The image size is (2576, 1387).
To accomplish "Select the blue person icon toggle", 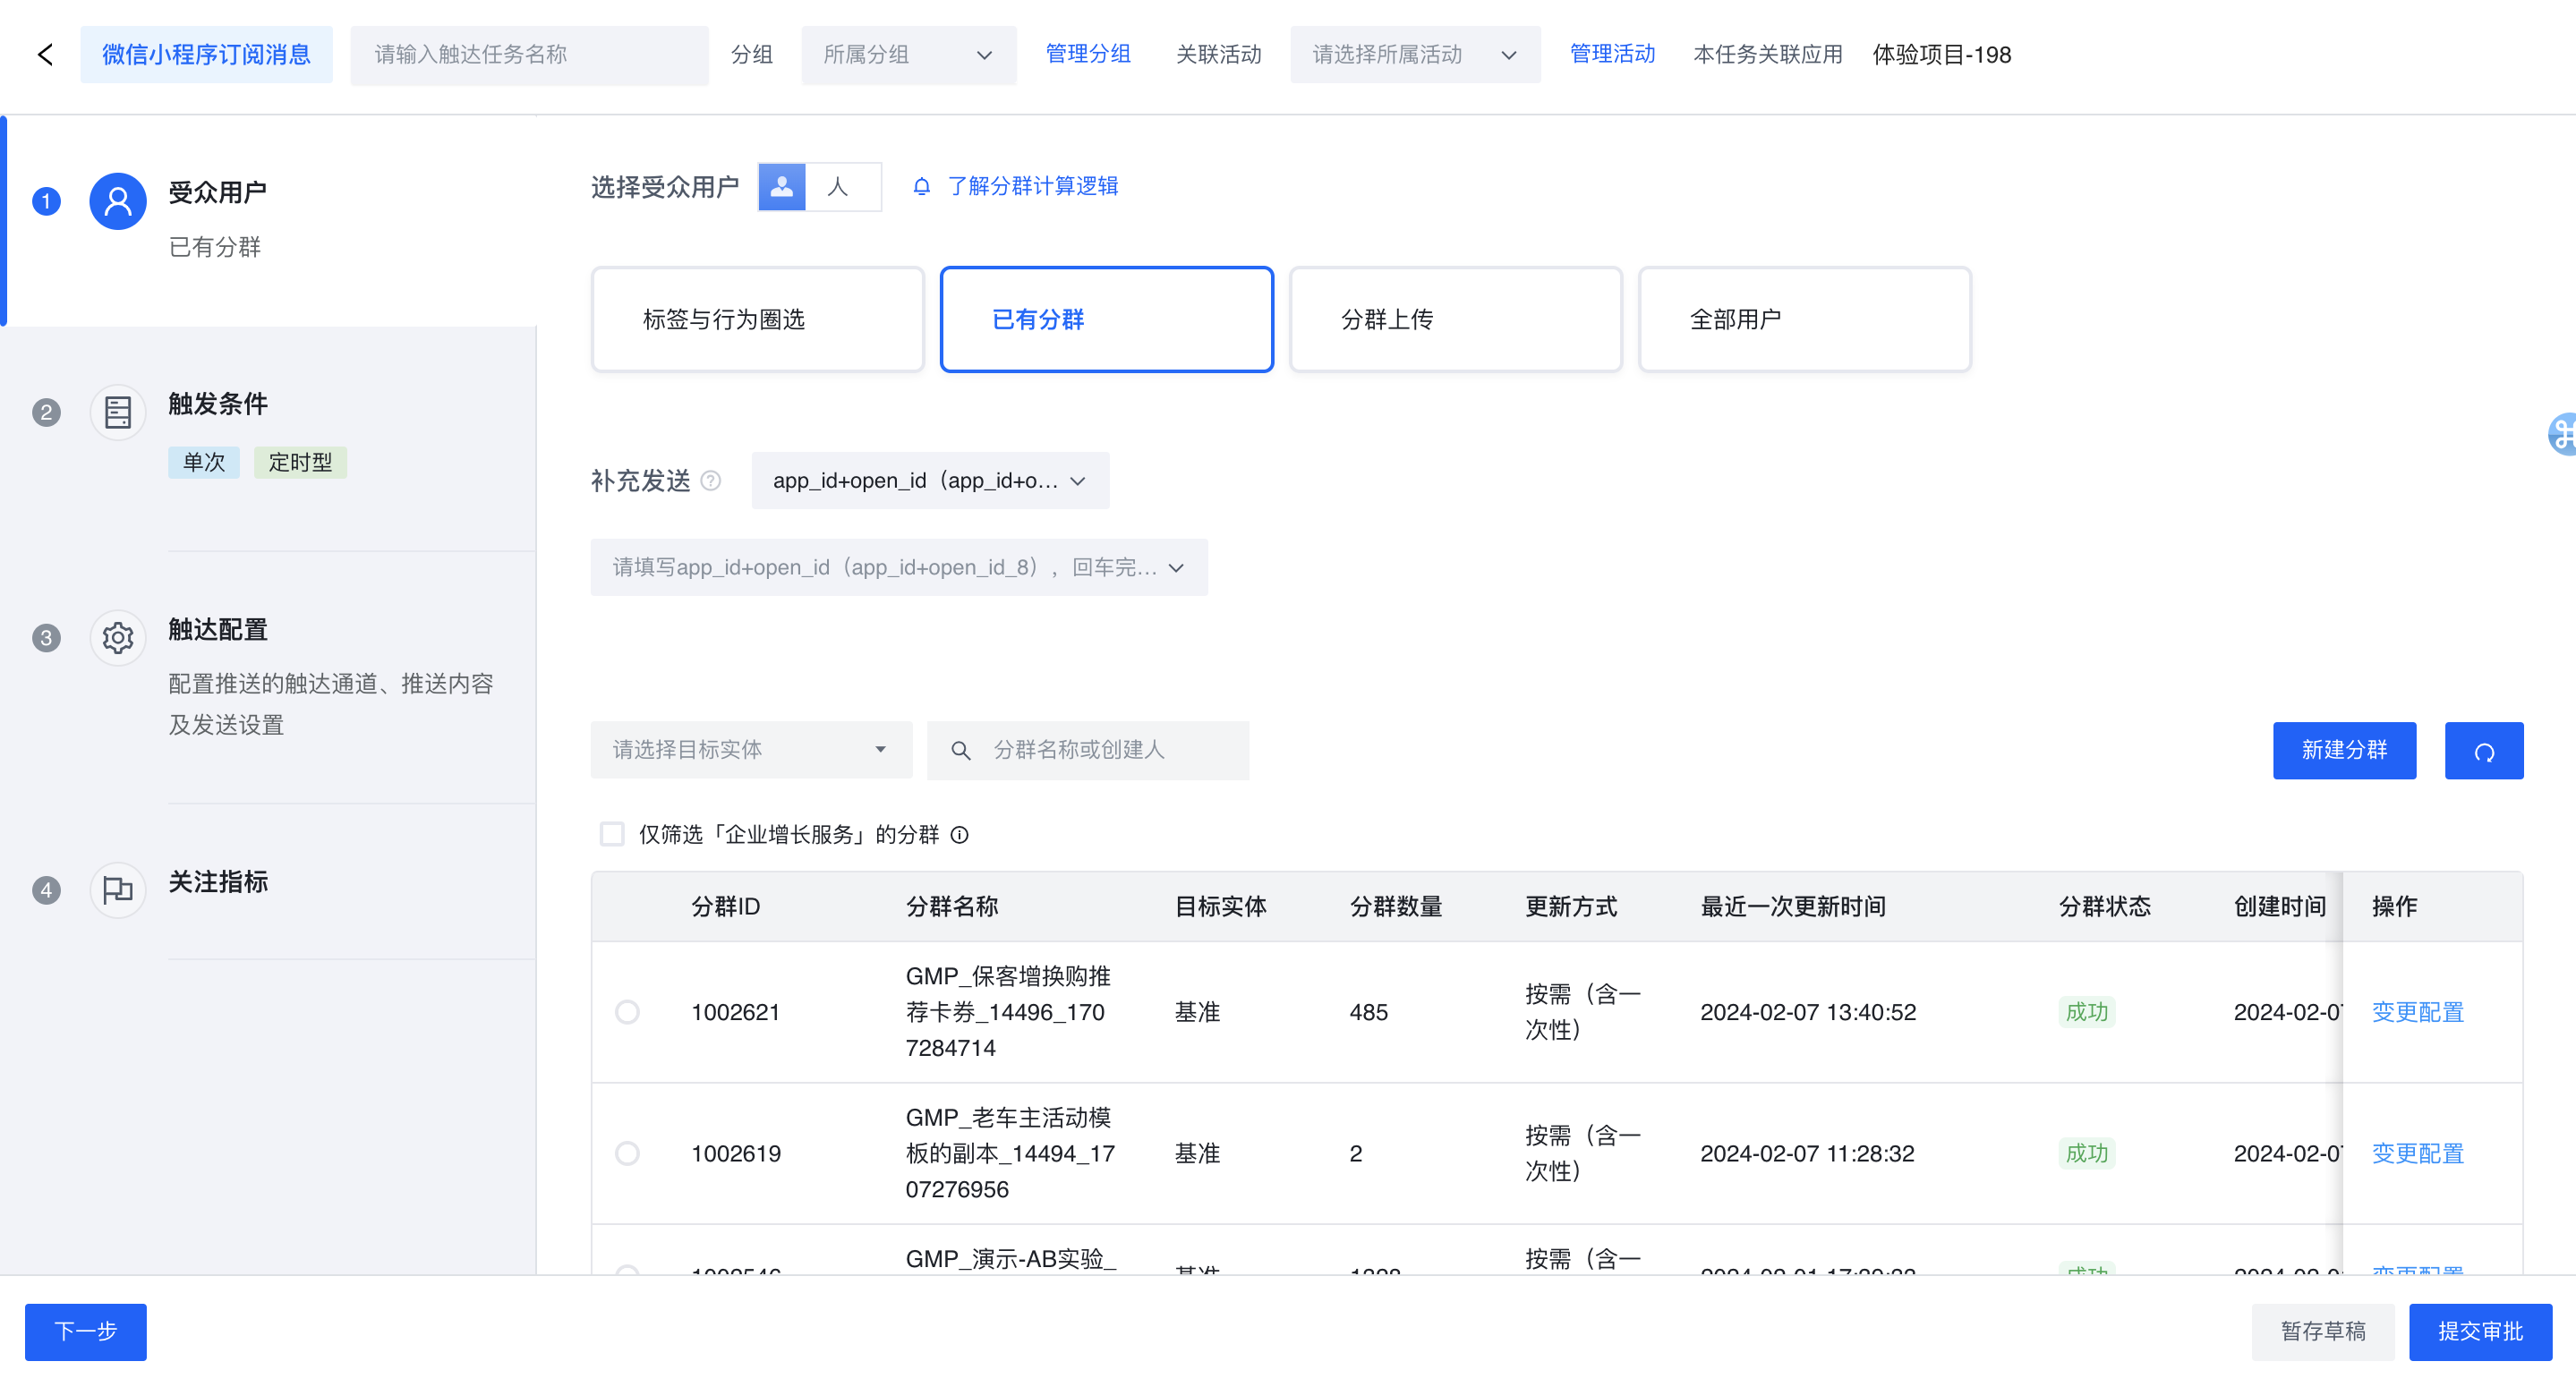I will point(782,187).
